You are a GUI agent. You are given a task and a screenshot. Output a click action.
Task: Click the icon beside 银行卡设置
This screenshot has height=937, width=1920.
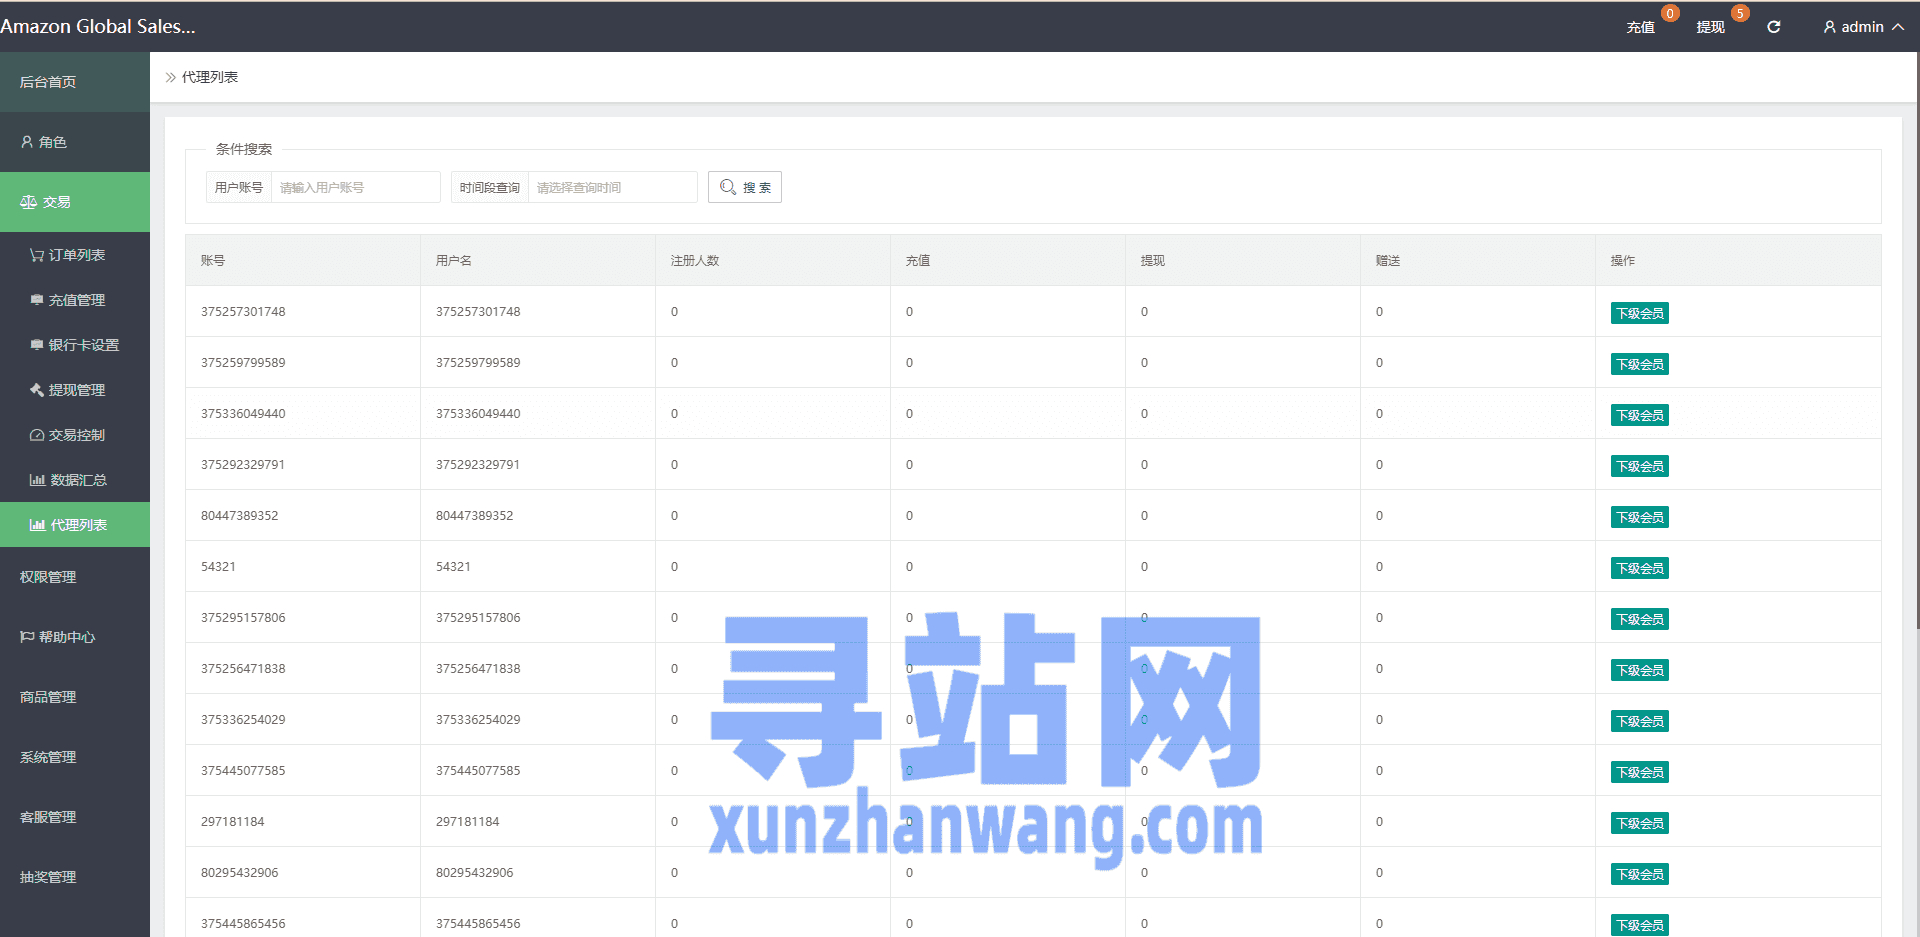click(x=37, y=345)
